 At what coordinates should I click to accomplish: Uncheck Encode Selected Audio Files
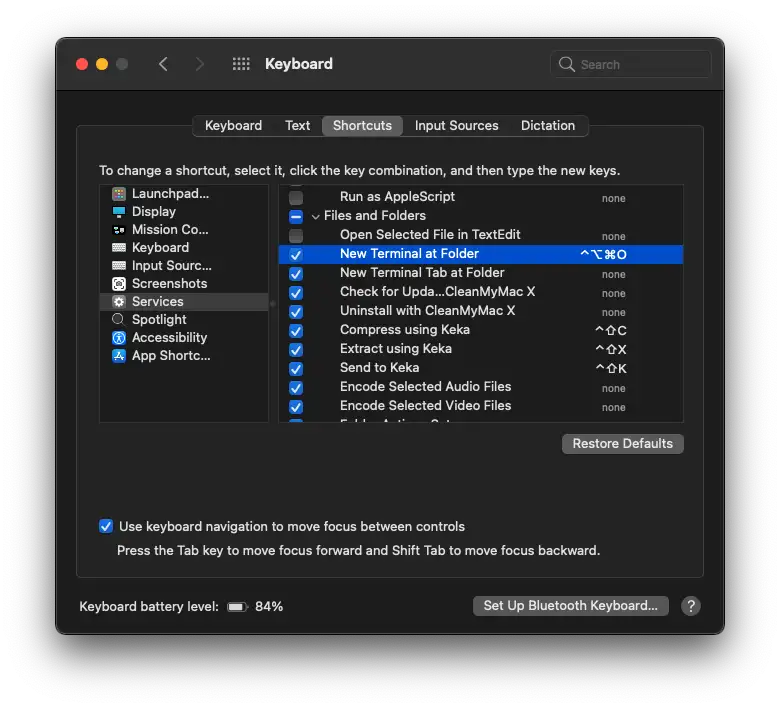296,388
